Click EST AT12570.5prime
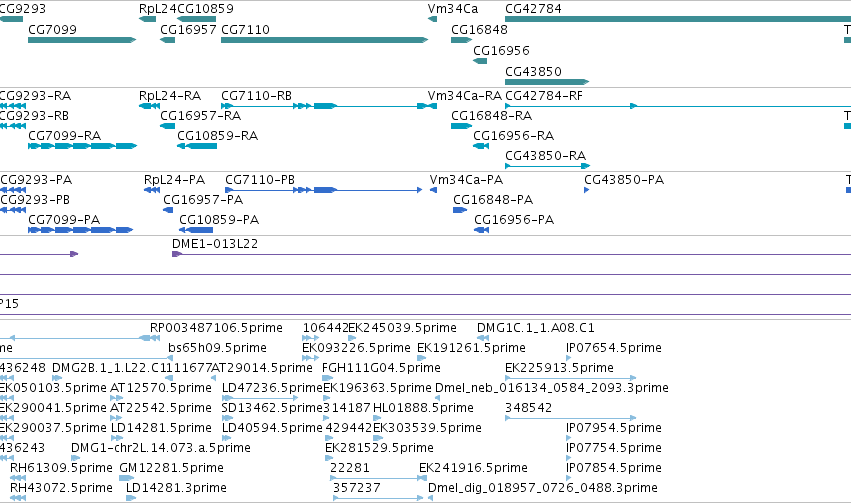The height and width of the screenshot is (503, 851). coord(161,388)
